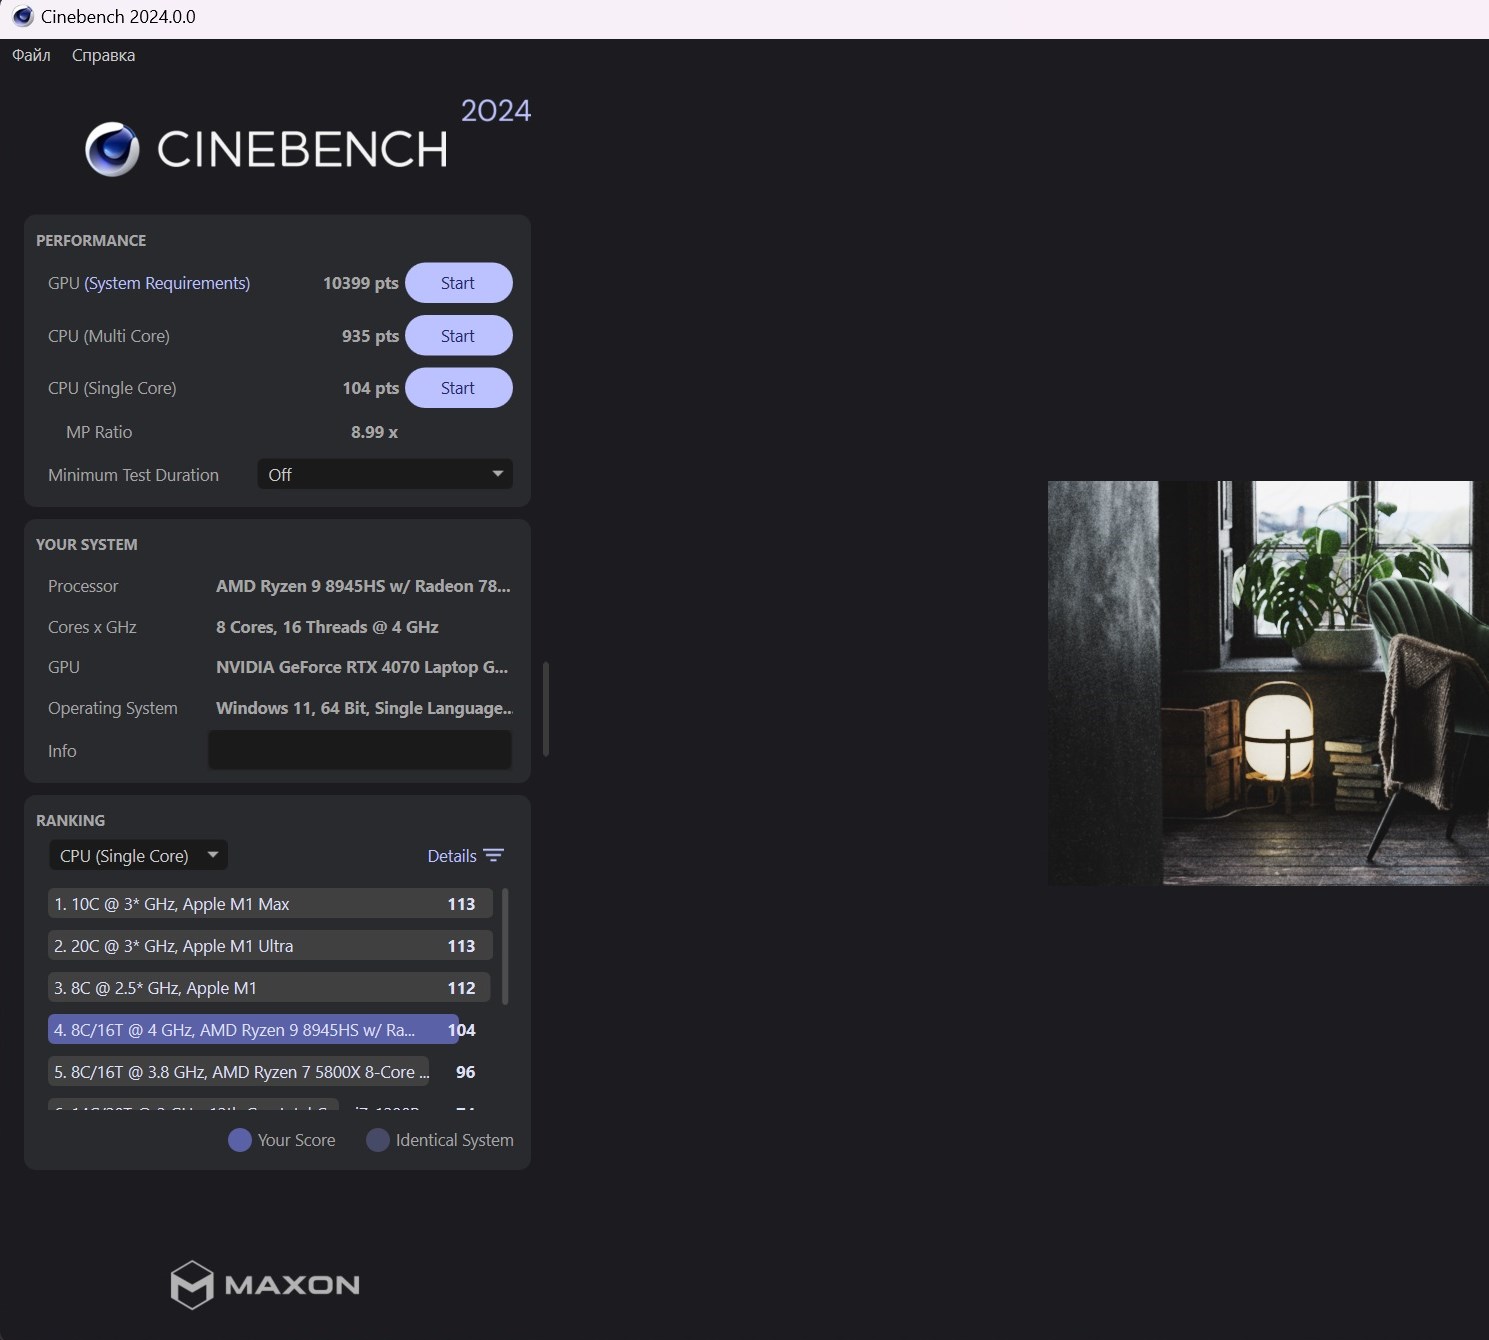Click the Your Score legend dot
The height and width of the screenshot is (1340, 1489).
[240, 1140]
